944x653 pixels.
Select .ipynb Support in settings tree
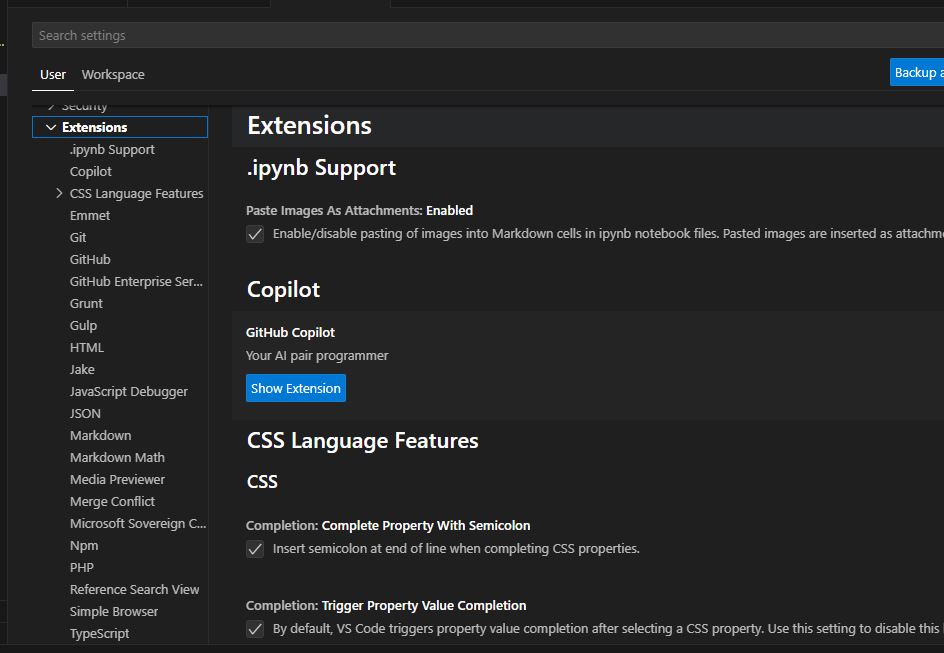pyautogui.click(x=112, y=149)
